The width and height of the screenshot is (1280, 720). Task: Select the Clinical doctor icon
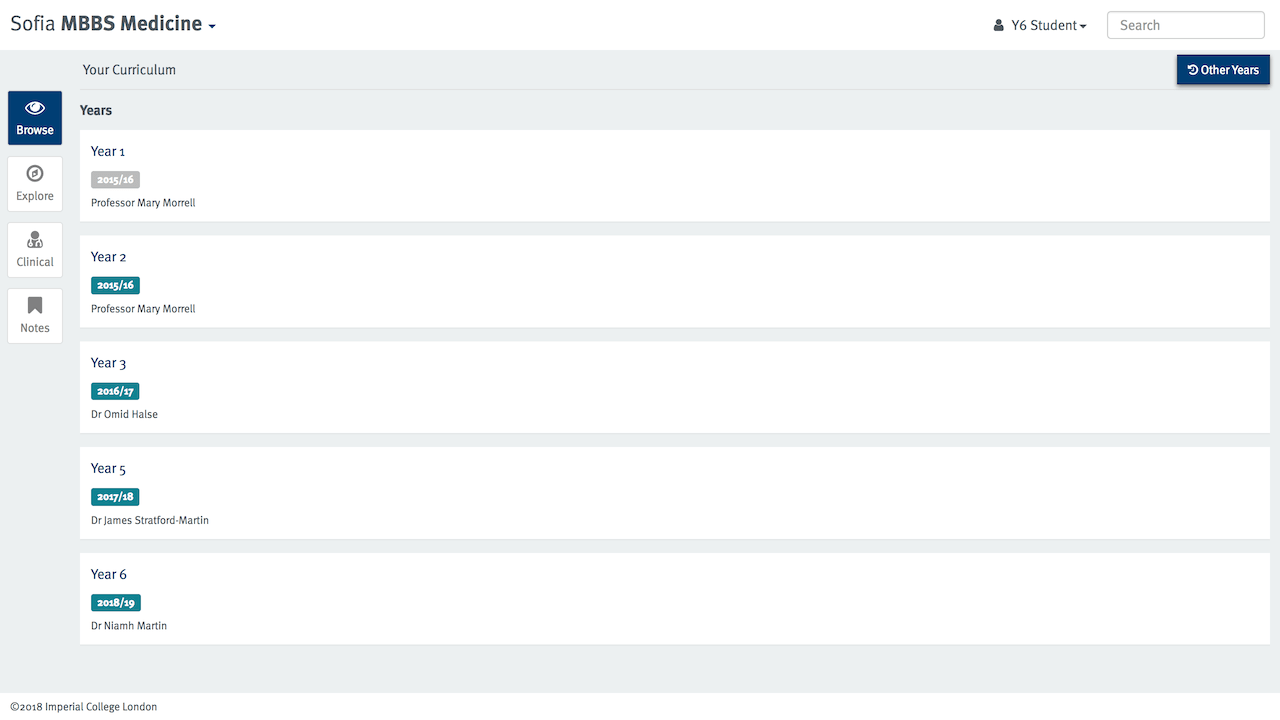(x=35, y=239)
